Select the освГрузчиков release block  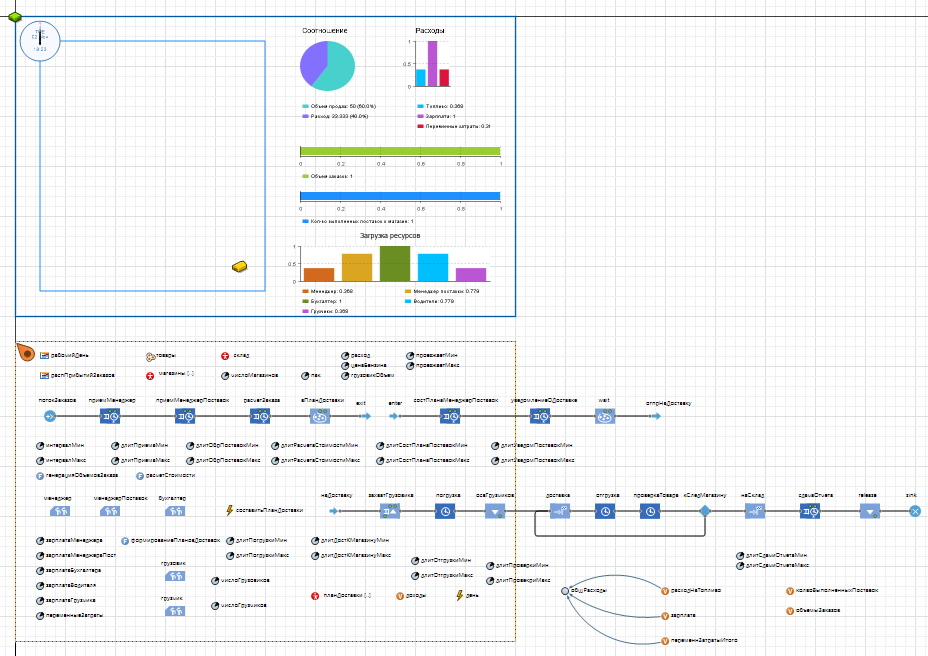coord(495,511)
